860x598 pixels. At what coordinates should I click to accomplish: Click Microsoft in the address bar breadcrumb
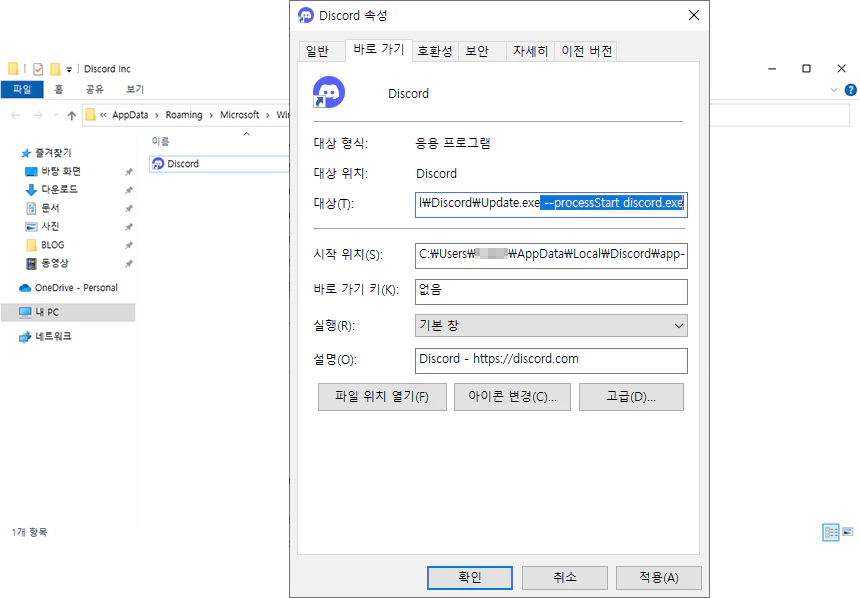coord(240,115)
